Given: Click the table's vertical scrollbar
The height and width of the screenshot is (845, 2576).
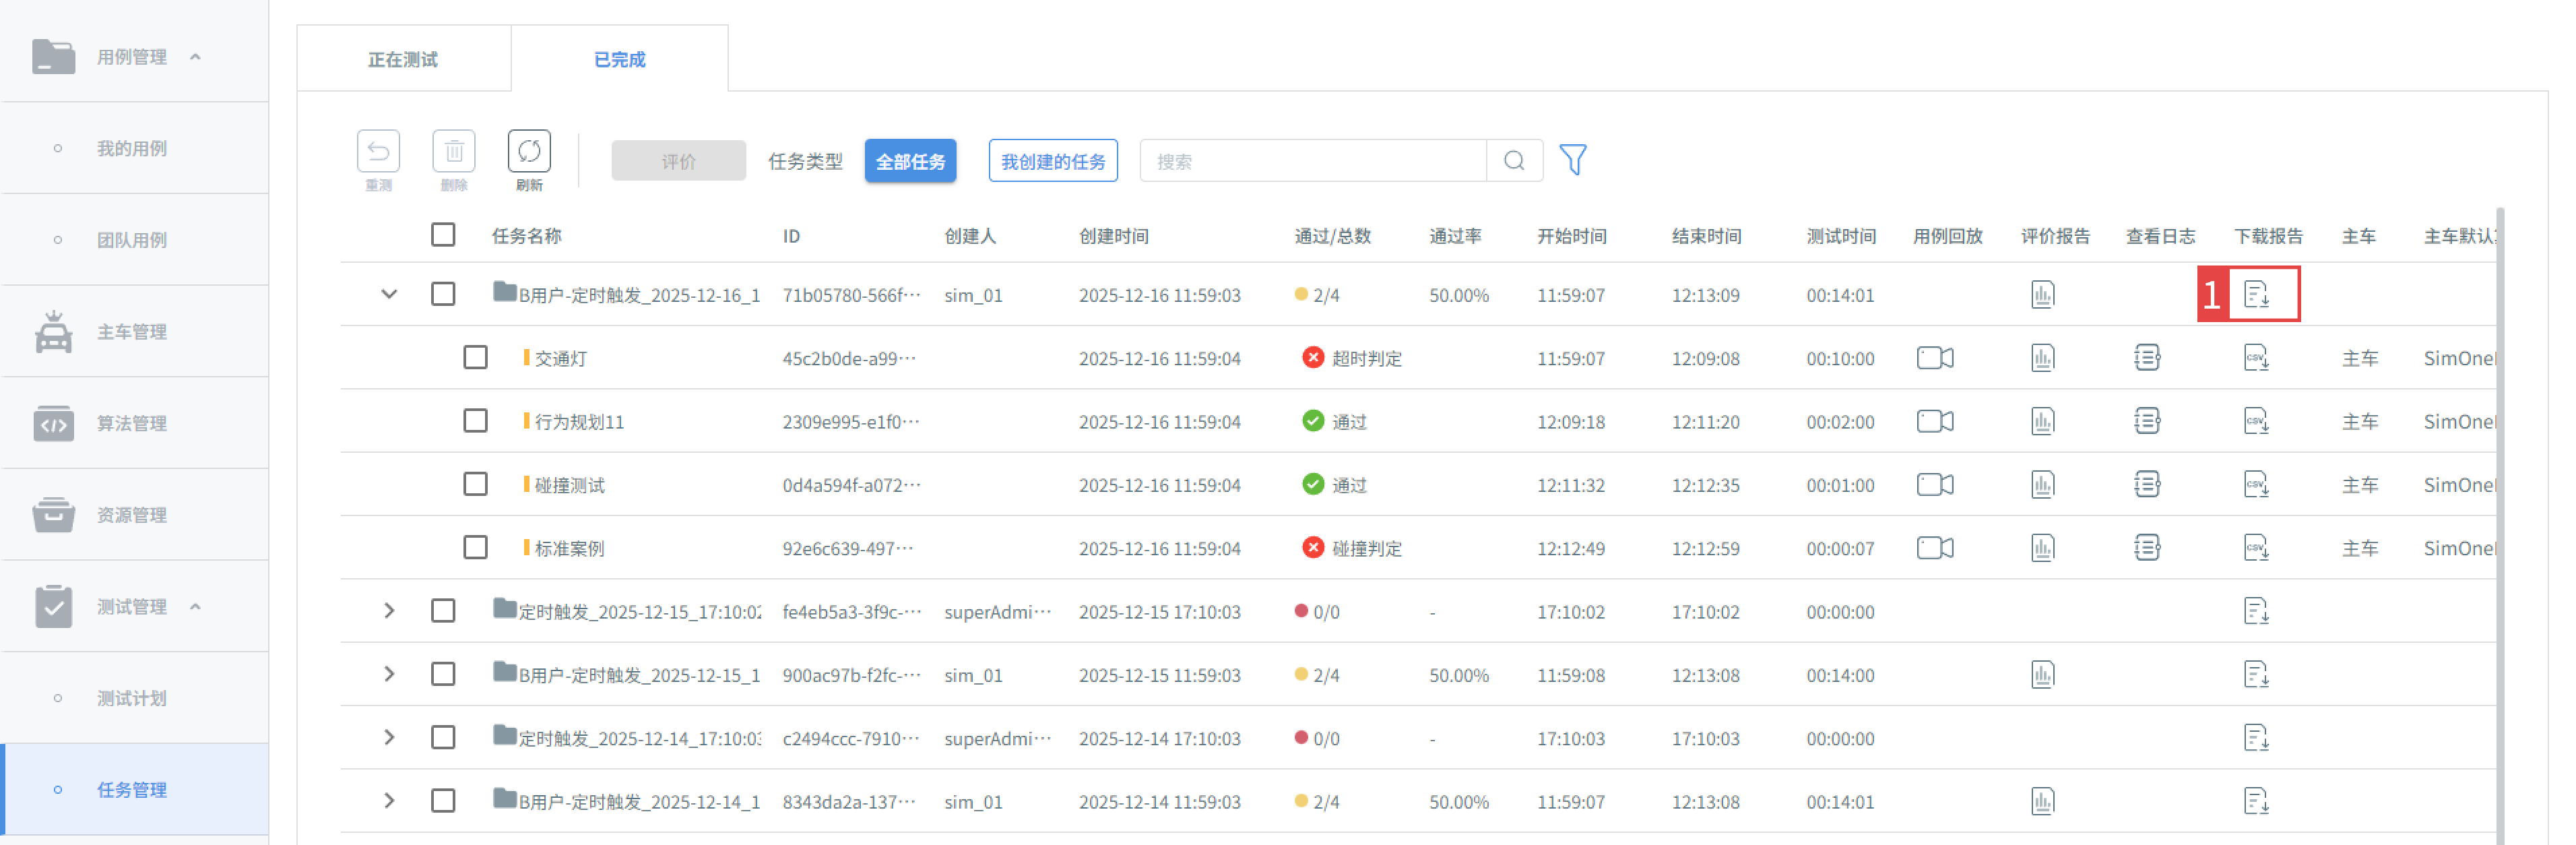Looking at the screenshot, I should pos(2500,525).
